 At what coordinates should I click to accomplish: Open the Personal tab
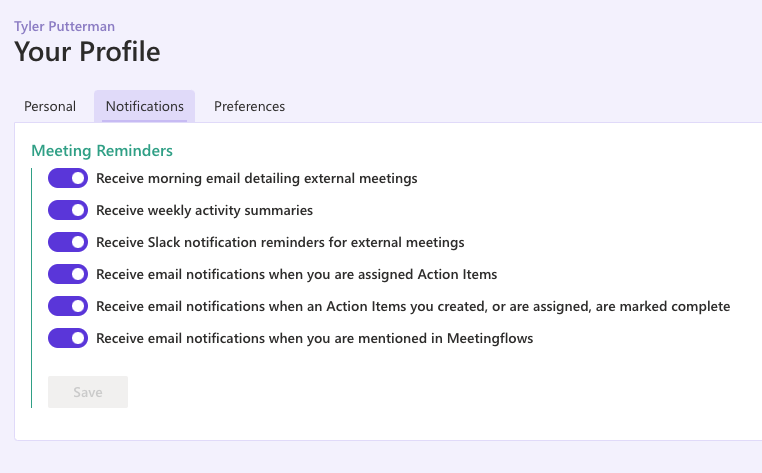[50, 106]
